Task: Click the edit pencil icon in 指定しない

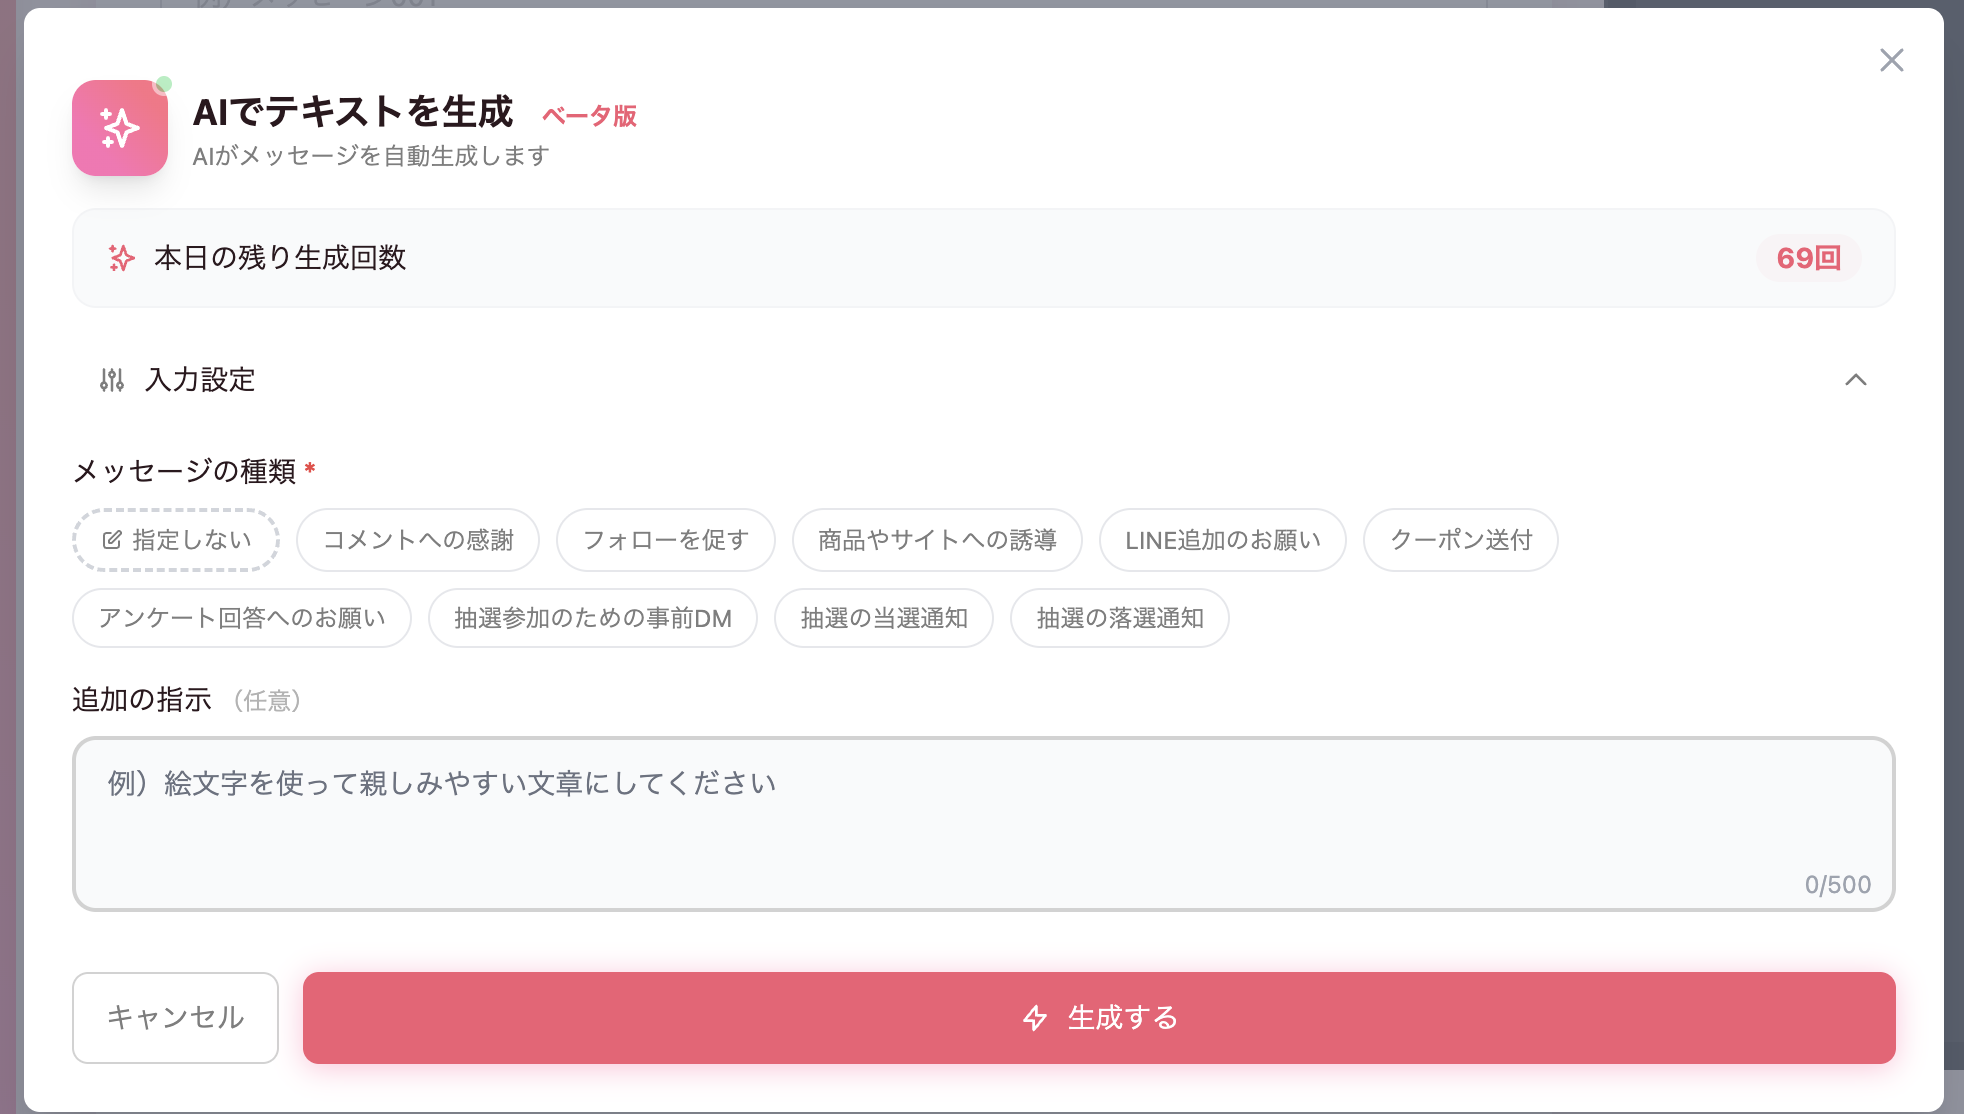Action: click(x=112, y=540)
